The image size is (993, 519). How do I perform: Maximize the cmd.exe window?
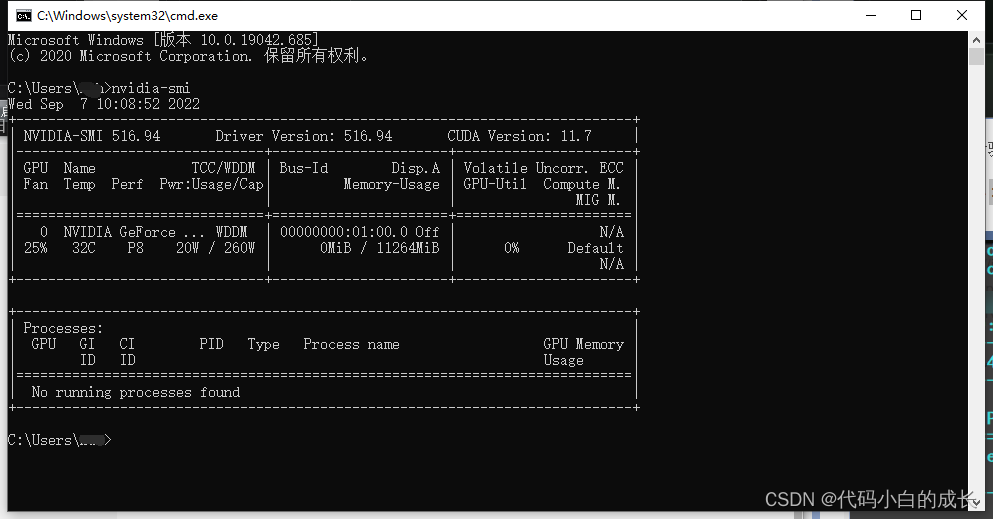[x=916, y=15]
